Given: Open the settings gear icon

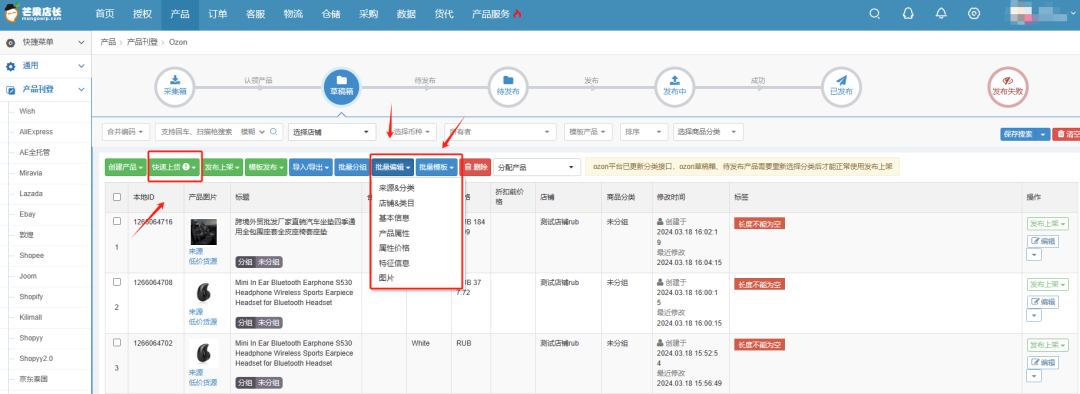Looking at the screenshot, I should 974,14.
